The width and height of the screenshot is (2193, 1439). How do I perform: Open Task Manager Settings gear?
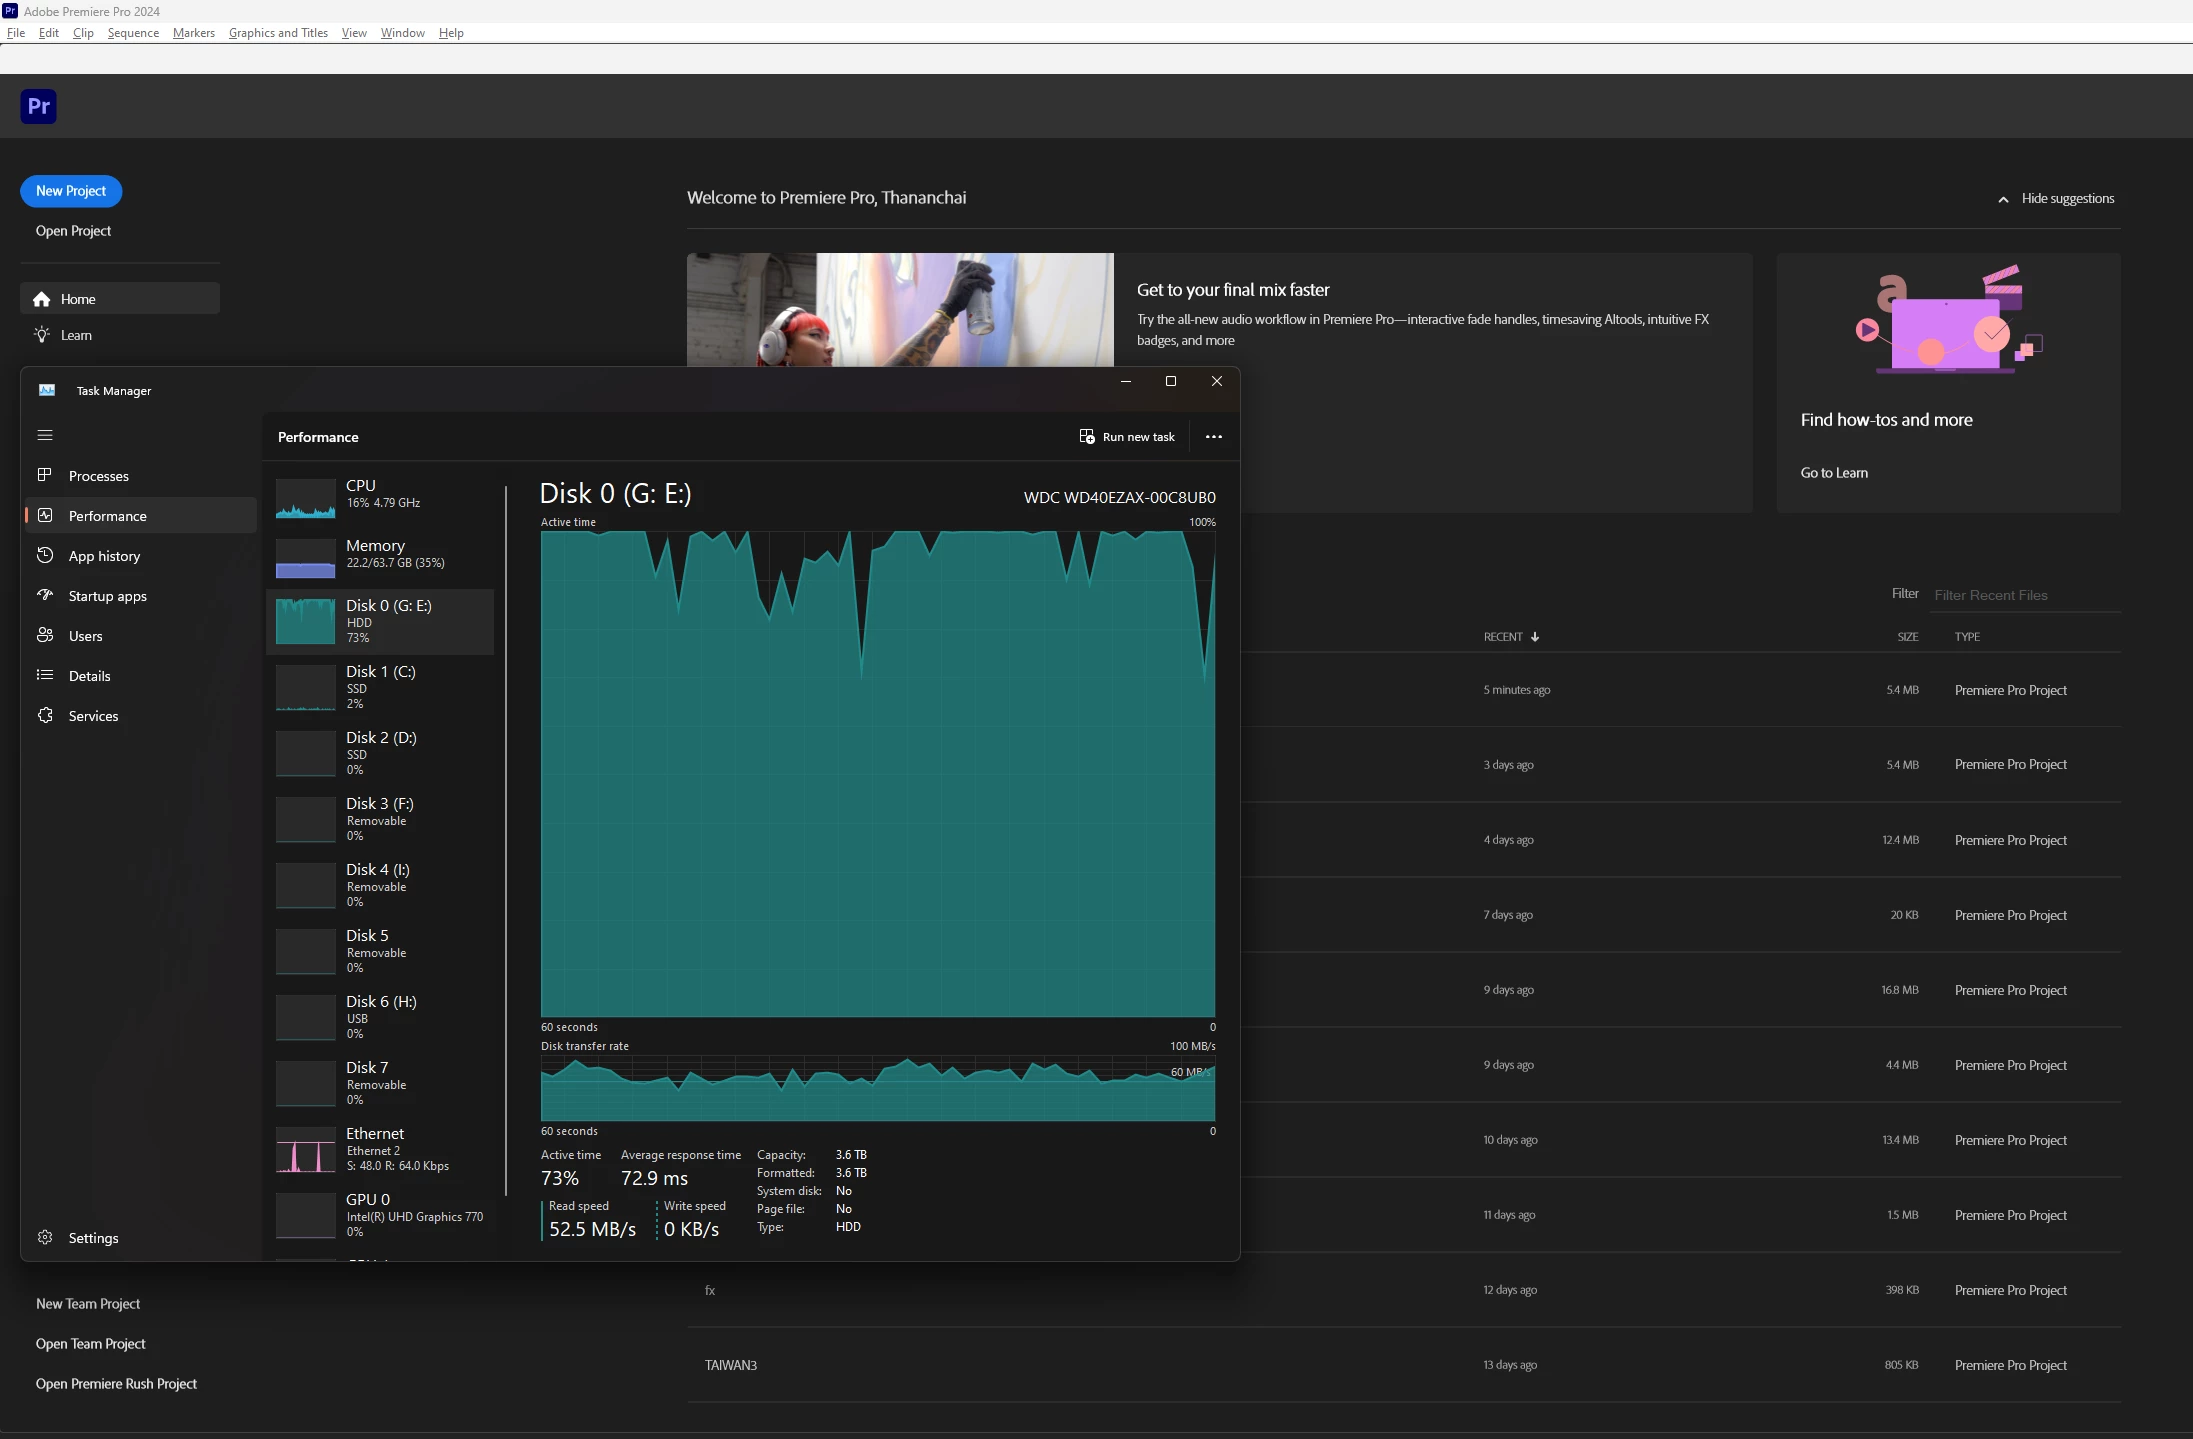[x=45, y=1237]
